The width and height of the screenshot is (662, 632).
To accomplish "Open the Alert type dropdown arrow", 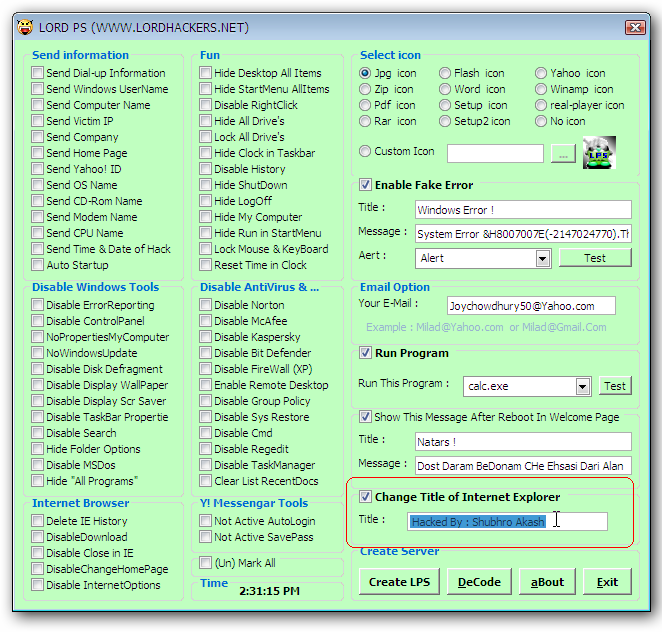I will (543, 258).
